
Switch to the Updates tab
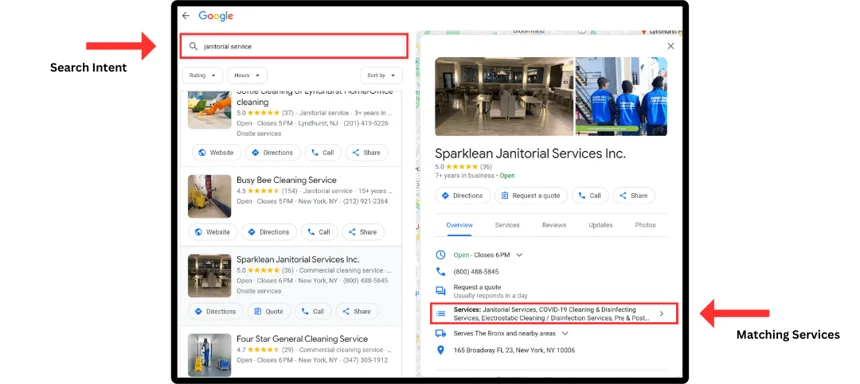tap(601, 225)
